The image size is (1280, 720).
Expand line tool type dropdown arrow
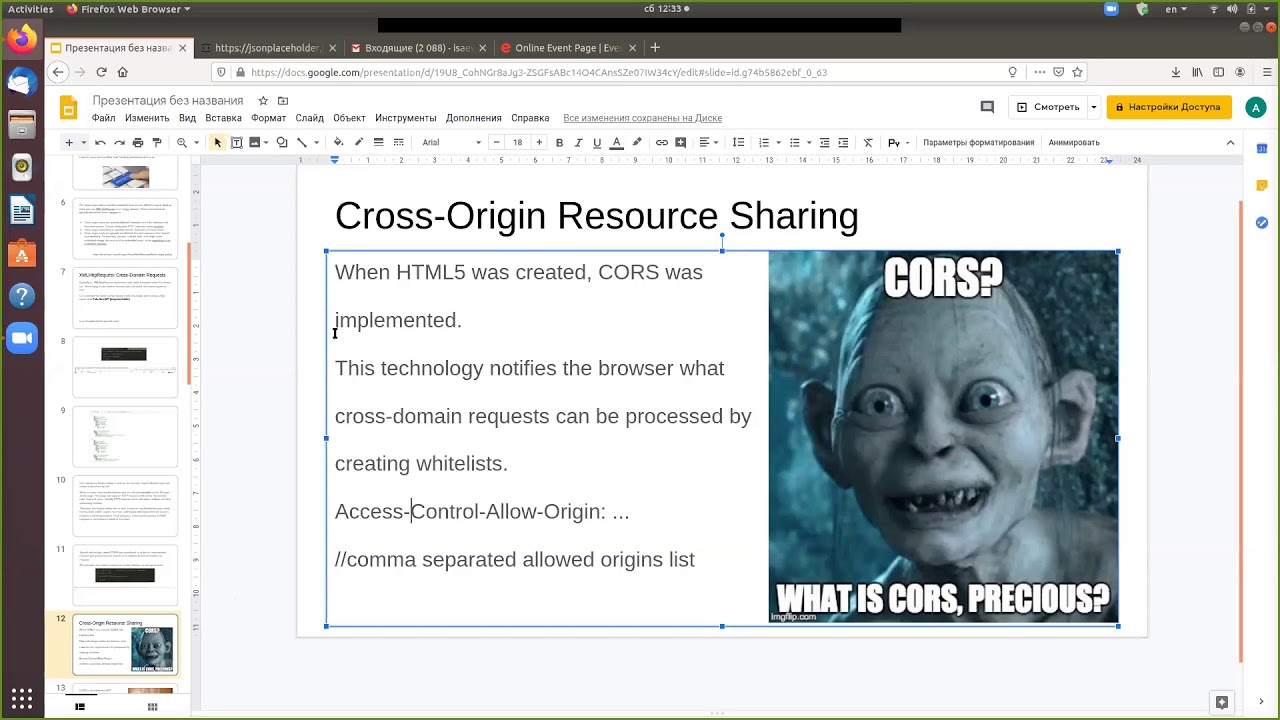coord(316,142)
